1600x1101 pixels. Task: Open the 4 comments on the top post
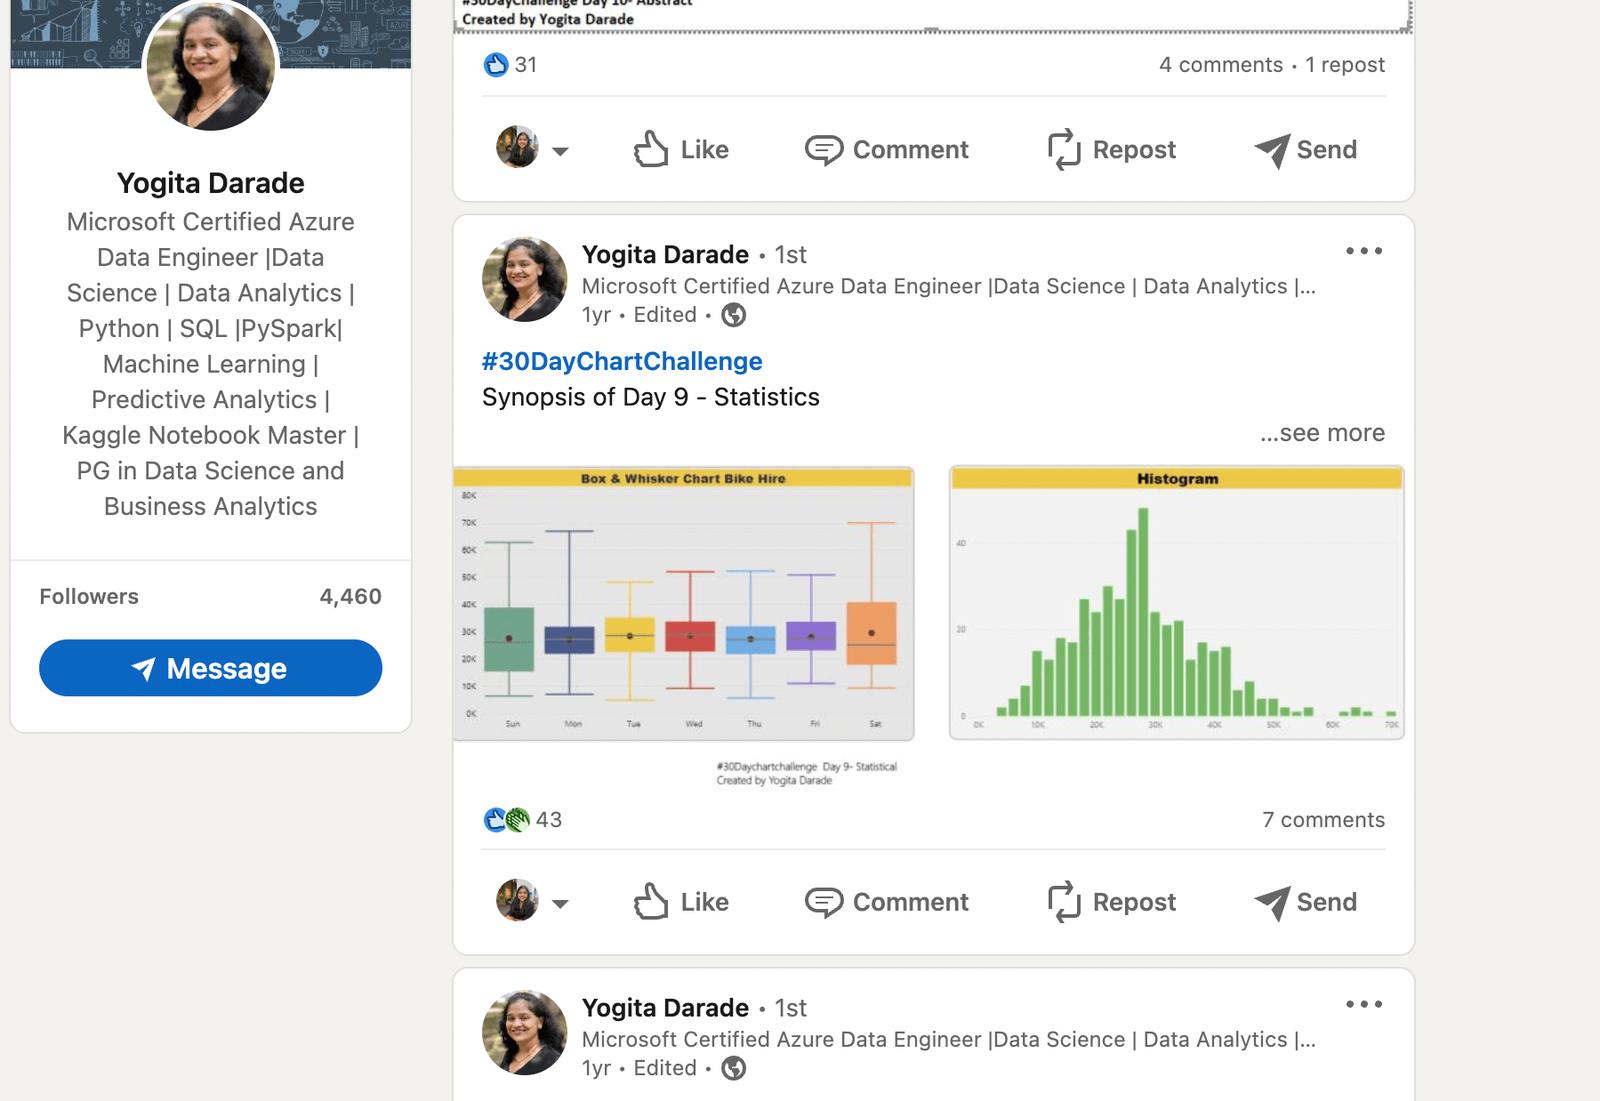[x=1220, y=65]
